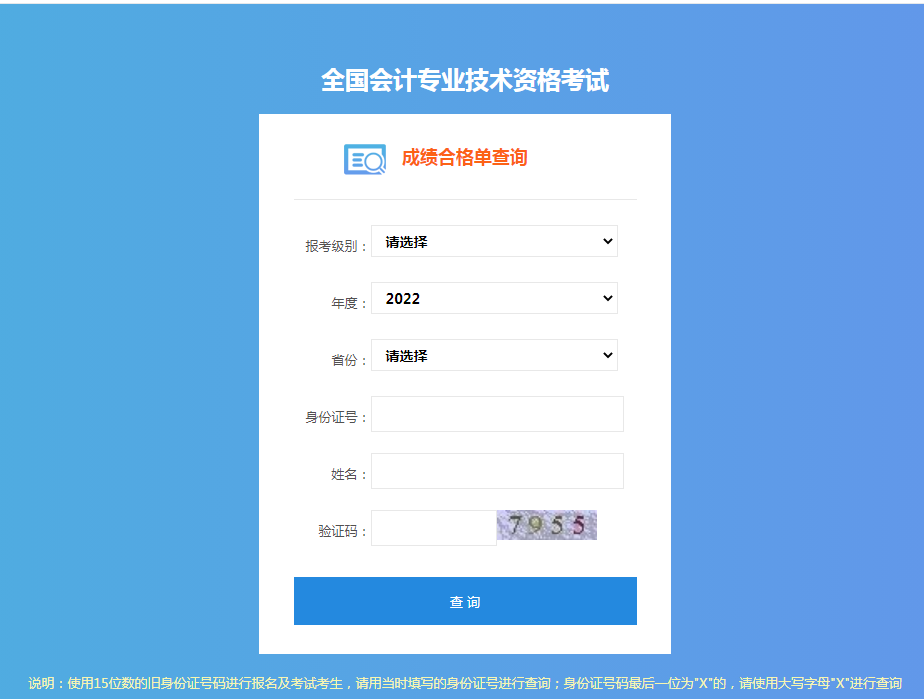Click the chevron arrow on the 省份 selector

tap(605, 355)
